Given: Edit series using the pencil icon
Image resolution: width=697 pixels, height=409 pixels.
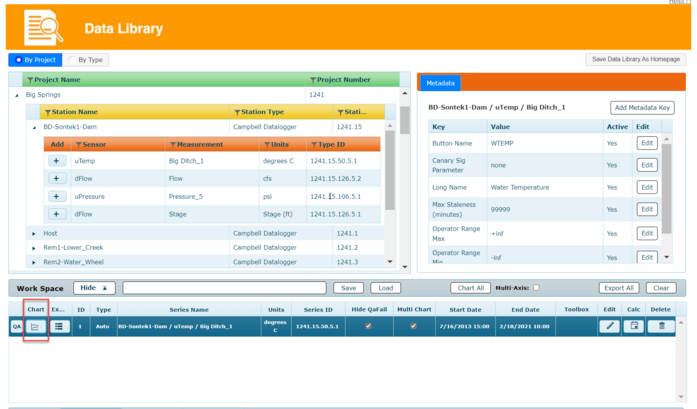Looking at the screenshot, I should pos(609,326).
